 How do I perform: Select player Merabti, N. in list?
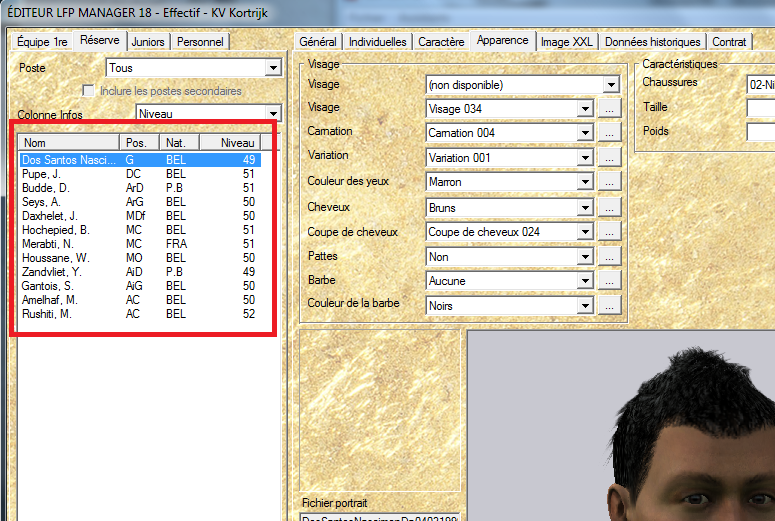pyautogui.click(x=140, y=244)
